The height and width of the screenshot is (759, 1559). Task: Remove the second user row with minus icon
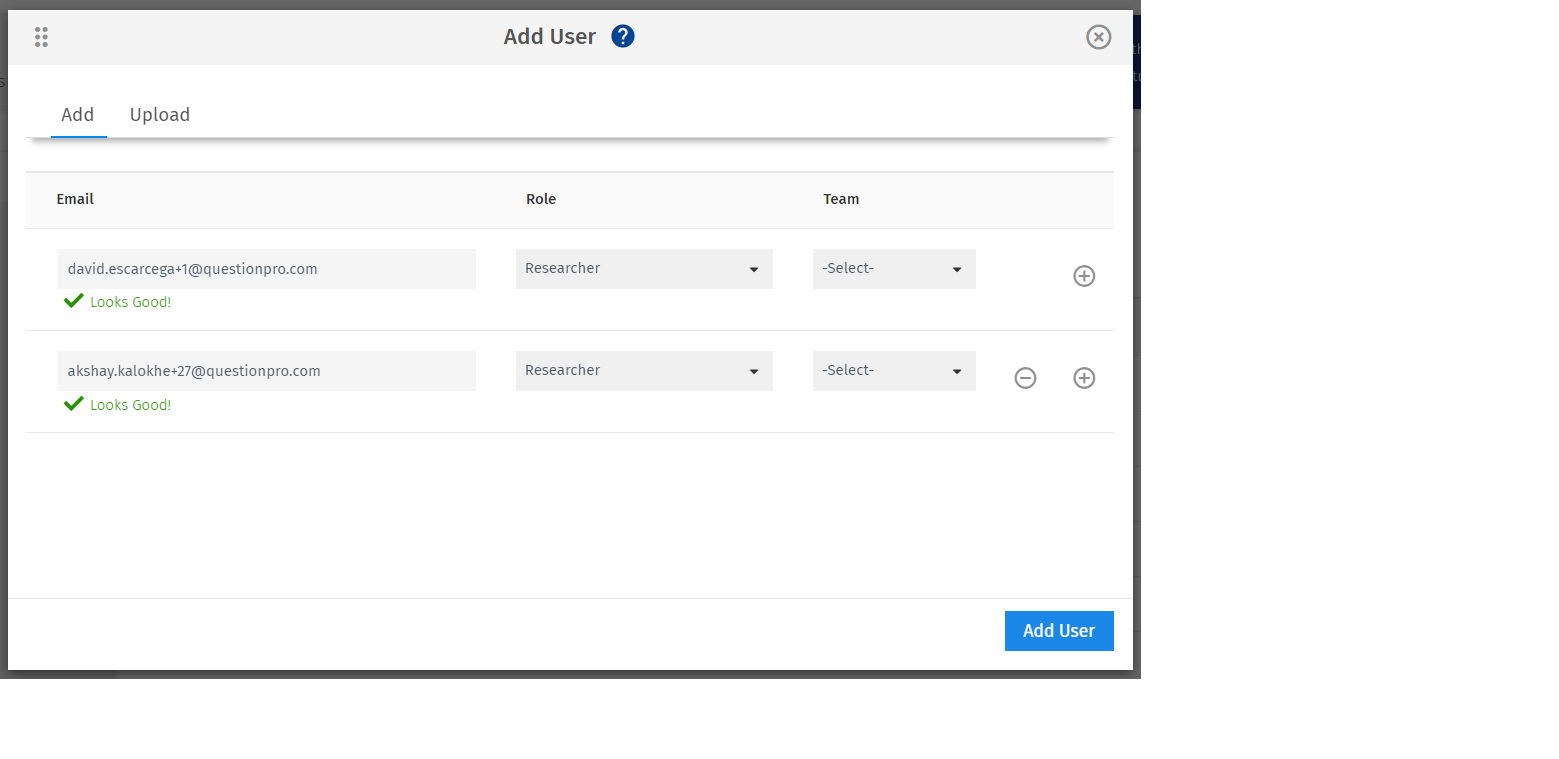[1025, 378]
